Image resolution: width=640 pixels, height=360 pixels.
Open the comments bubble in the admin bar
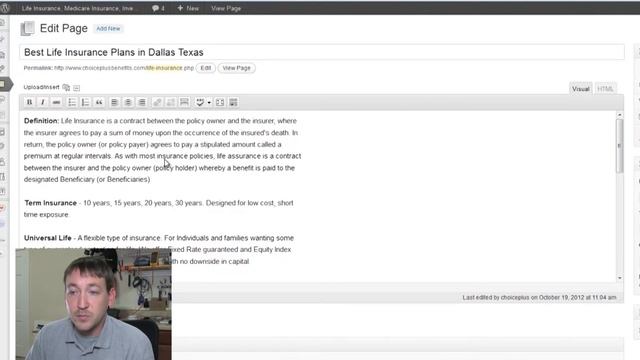click(x=158, y=8)
